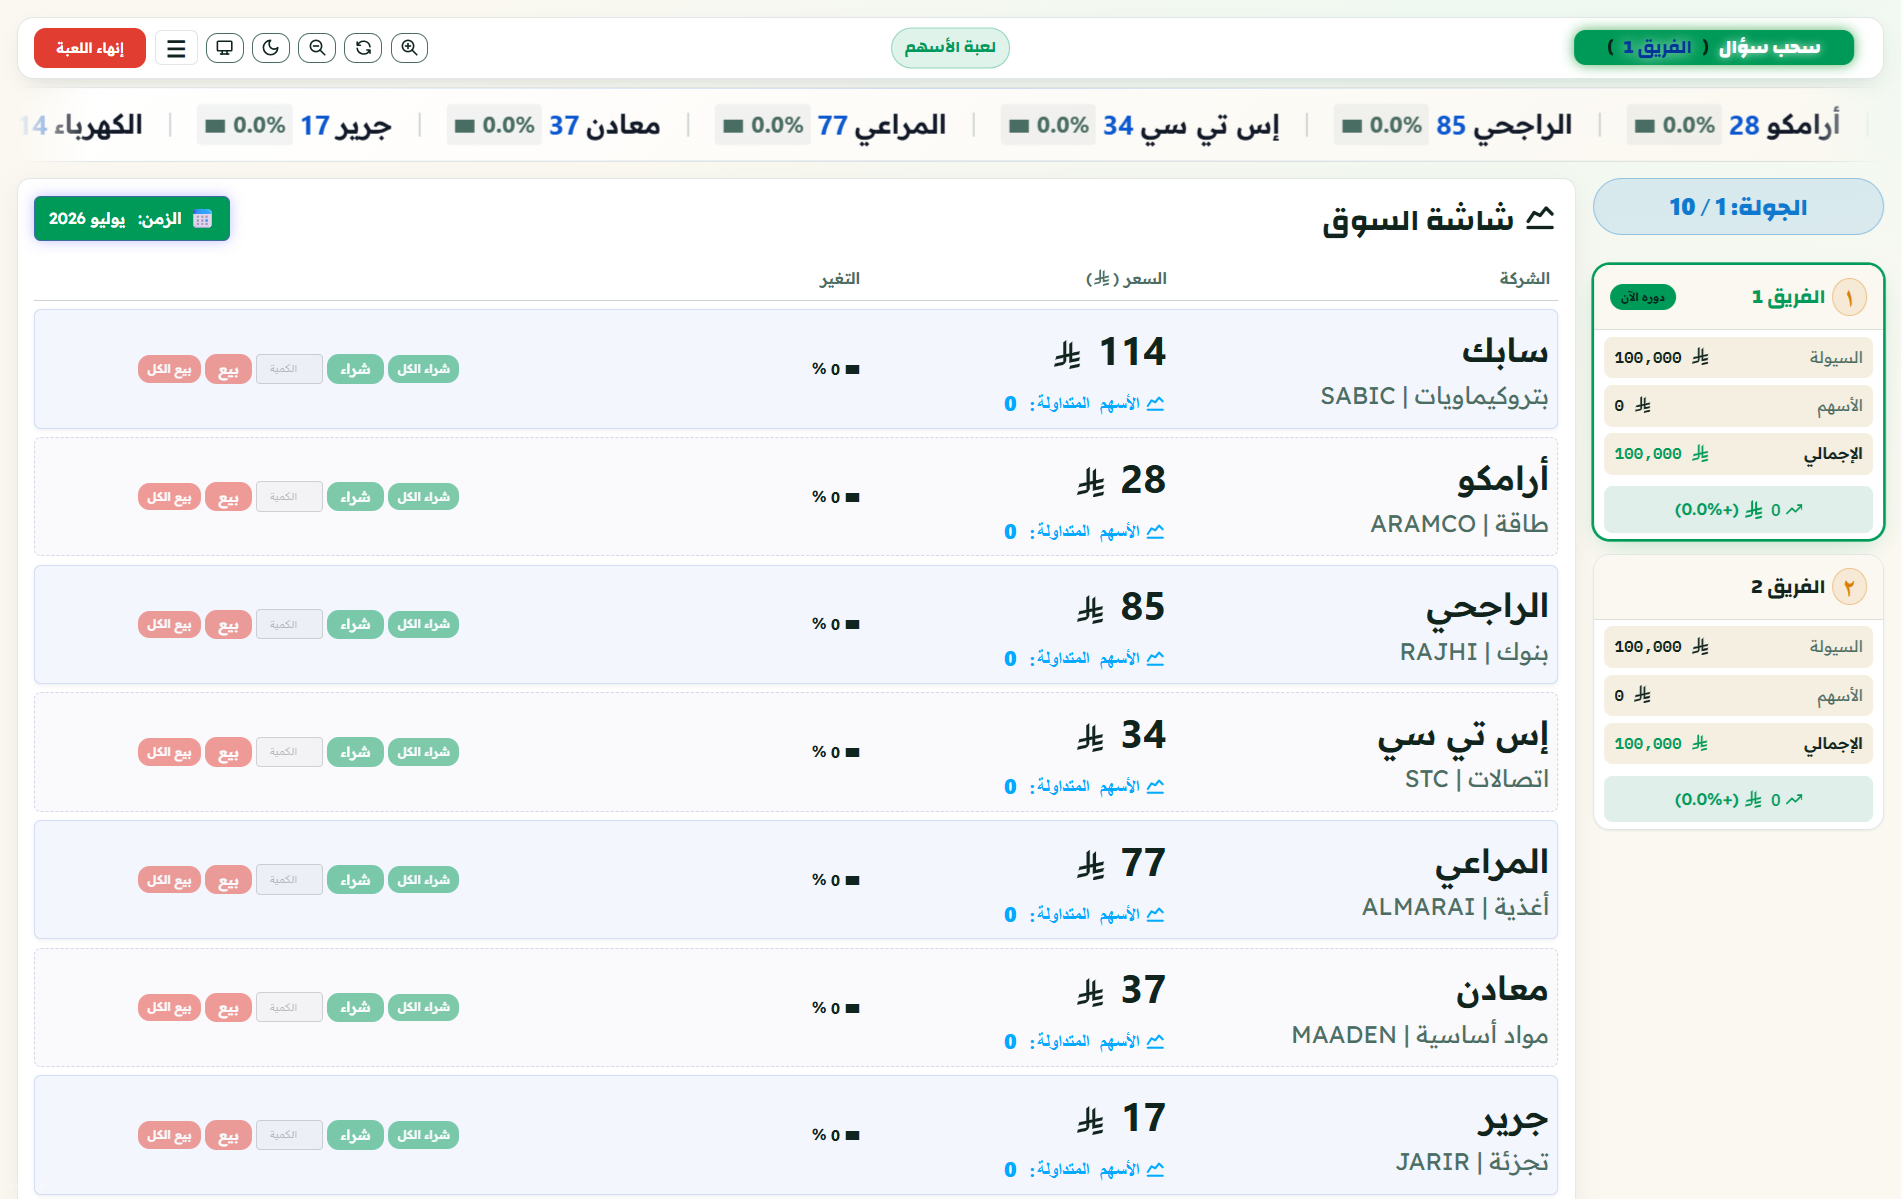
Task: Click the traded shares chart icon for ARAMCO
Action: click(x=1156, y=531)
